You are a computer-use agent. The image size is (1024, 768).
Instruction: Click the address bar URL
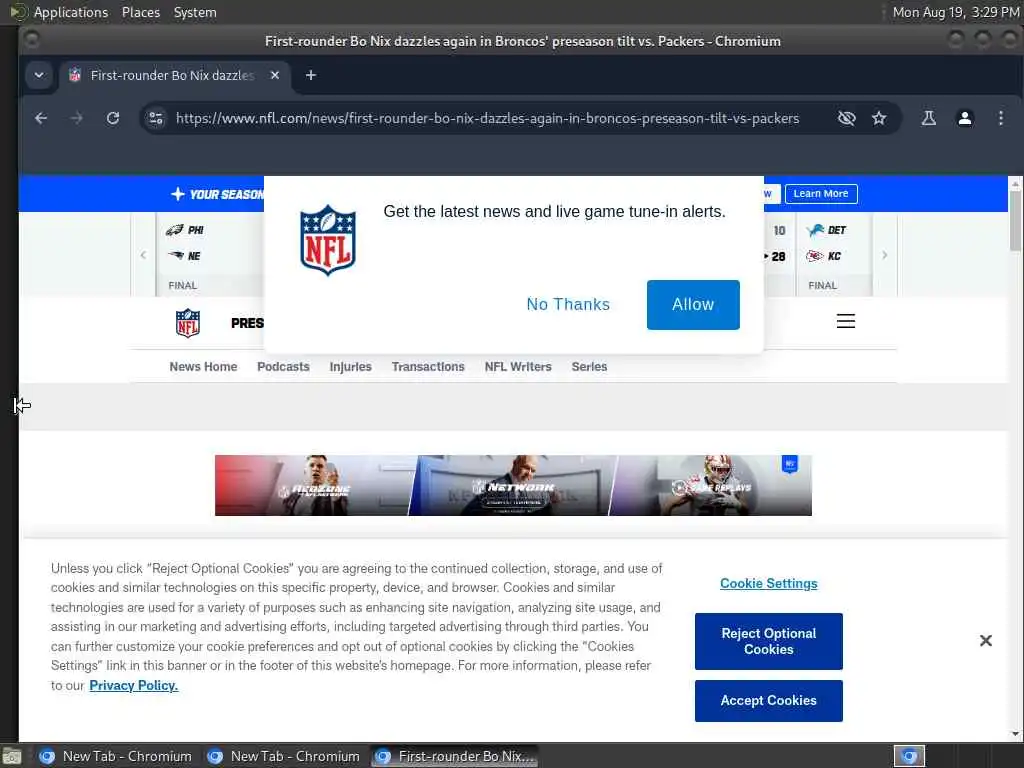(487, 118)
